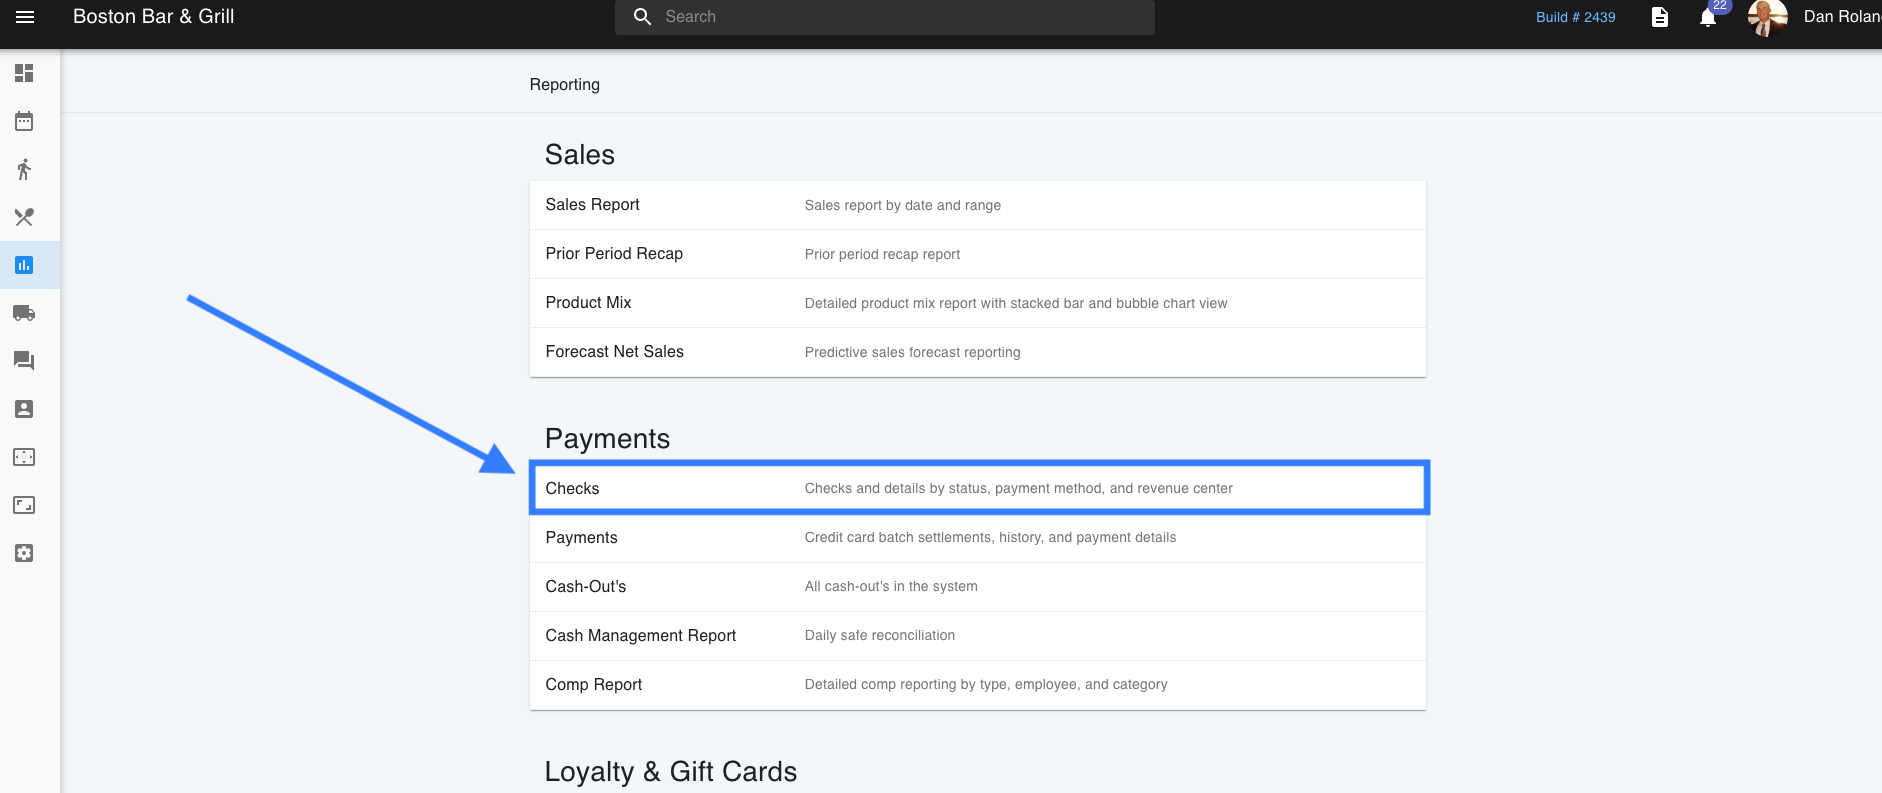Click the user profile avatar photo

coord(1767,17)
